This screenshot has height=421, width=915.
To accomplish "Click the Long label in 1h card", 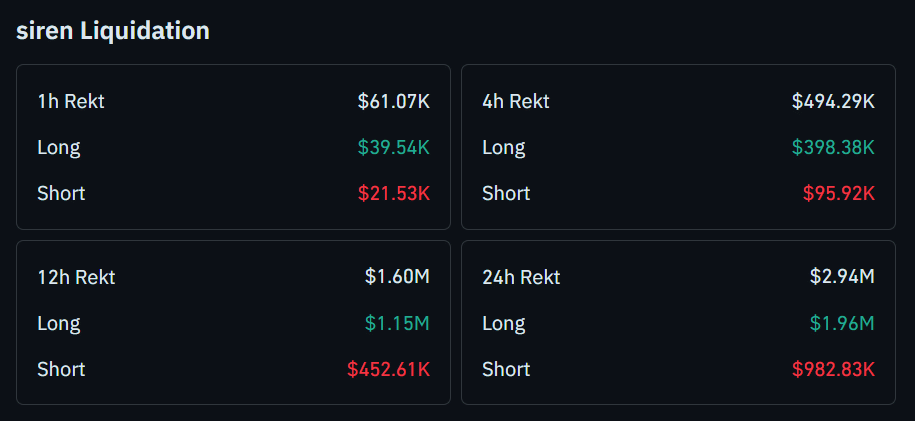I will (x=59, y=147).
